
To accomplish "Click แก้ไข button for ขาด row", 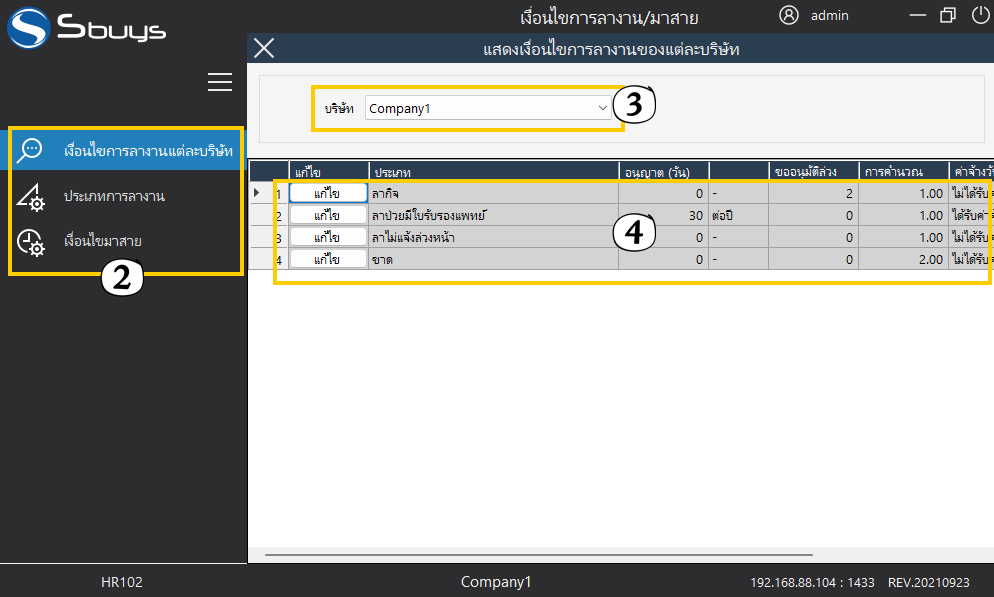I will coord(328,259).
